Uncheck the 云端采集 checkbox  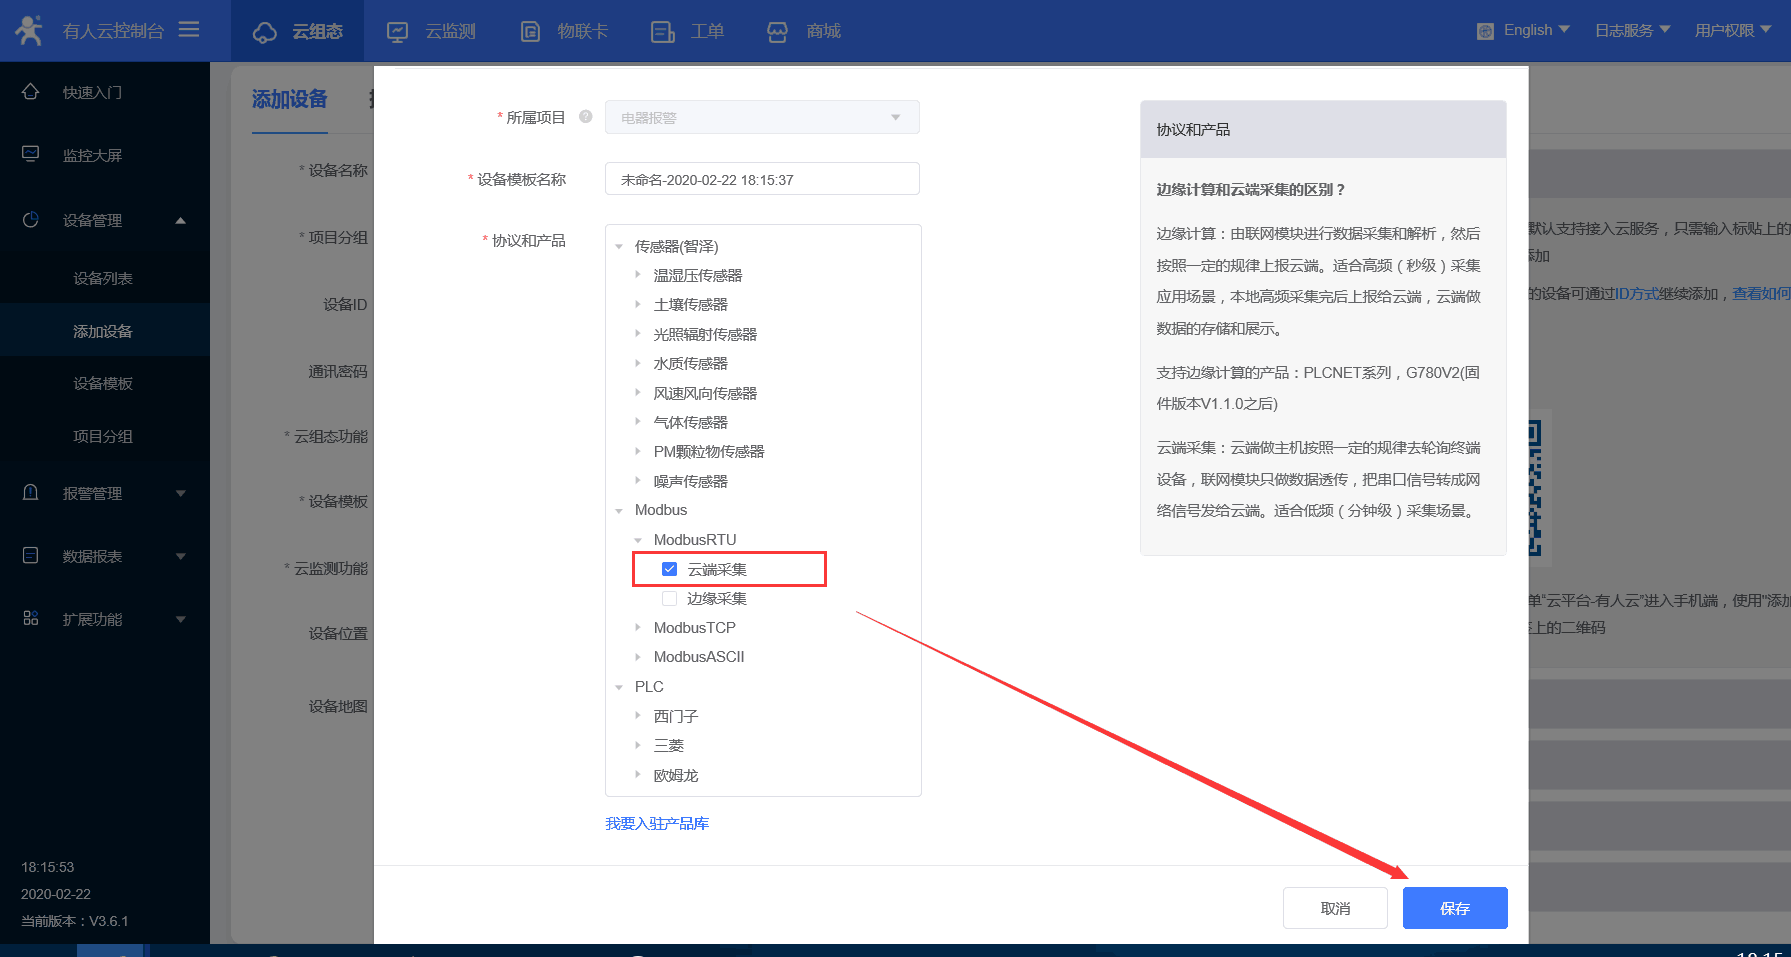pyautogui.click(x=670, y=569)
